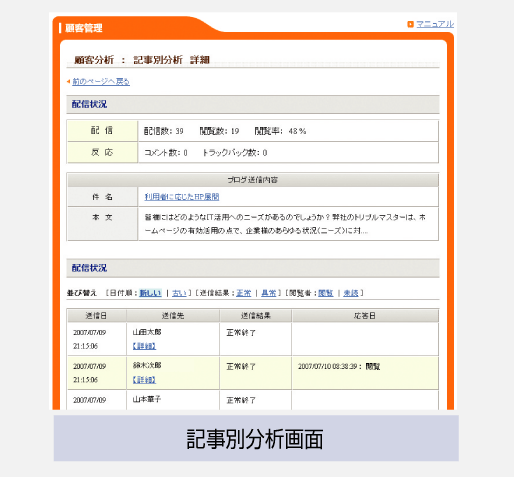
Task: Filter viewers by 未読
Action: [351, 293]
